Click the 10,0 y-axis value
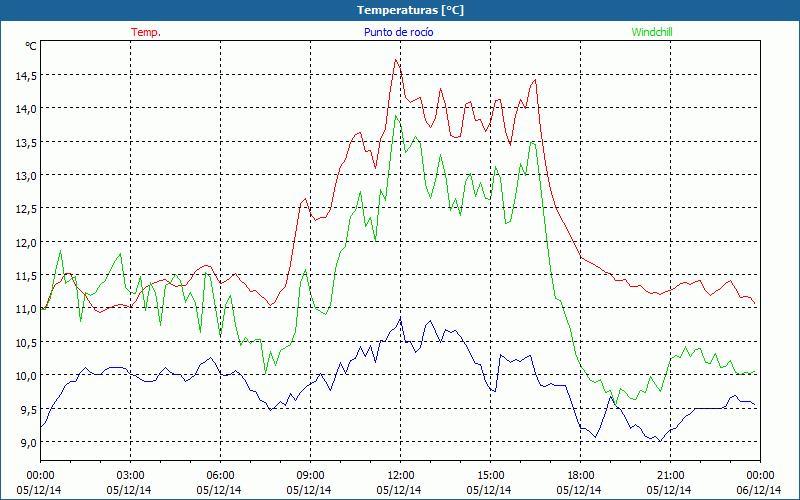Viewport: 800px width, 500px height. click(26, 376)
